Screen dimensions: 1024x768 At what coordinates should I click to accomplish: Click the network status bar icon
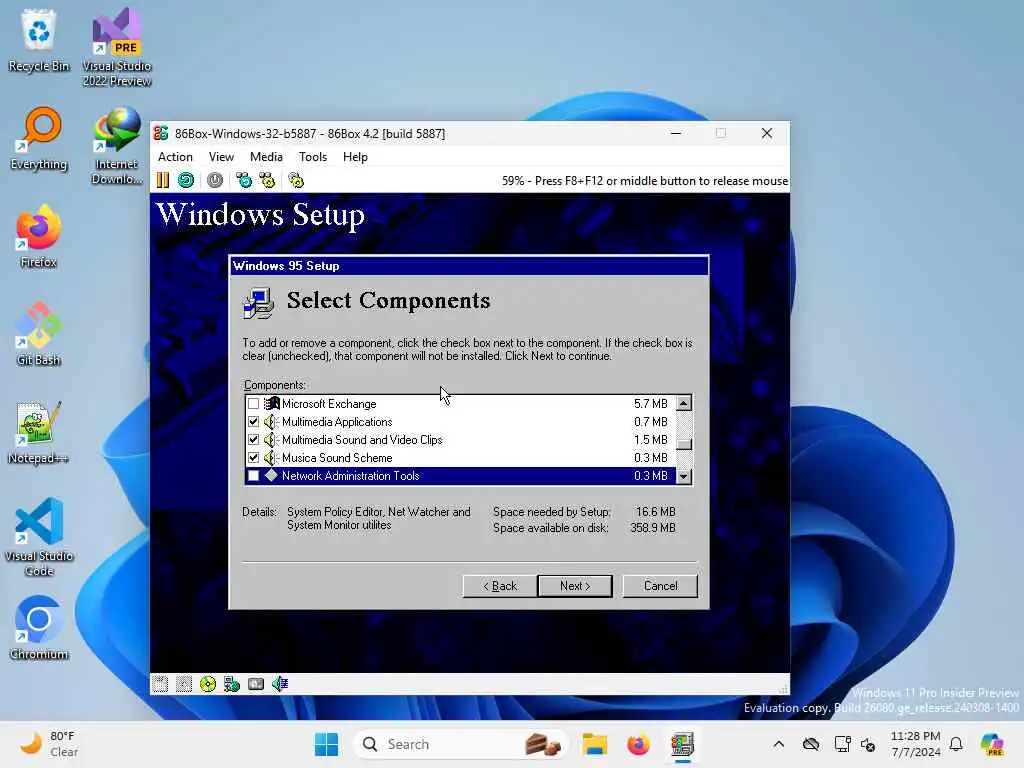[232, 684]
